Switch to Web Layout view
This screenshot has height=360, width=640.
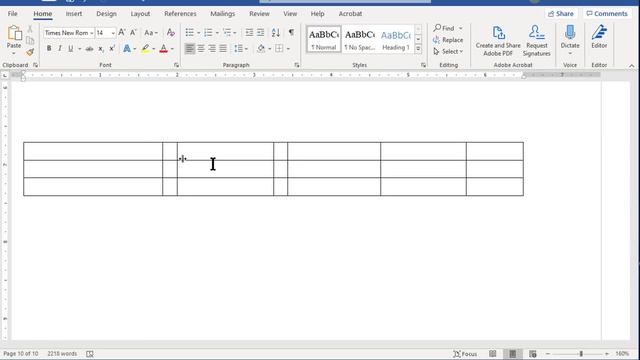[533, 353]
